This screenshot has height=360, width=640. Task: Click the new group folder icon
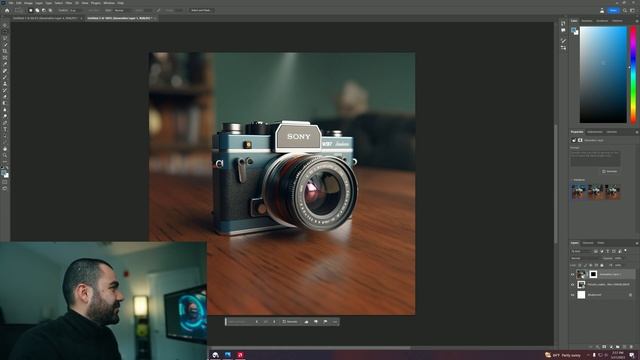coord(618,347)
